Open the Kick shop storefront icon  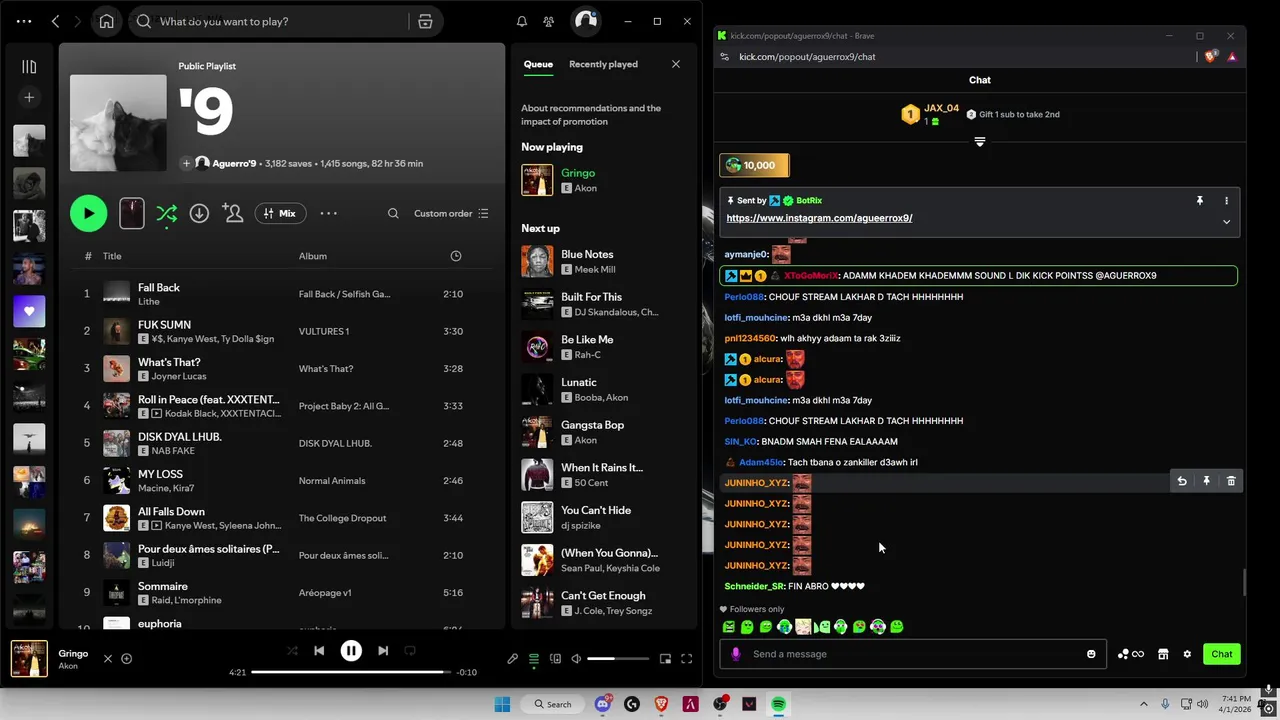click(x=1163, y=654)
